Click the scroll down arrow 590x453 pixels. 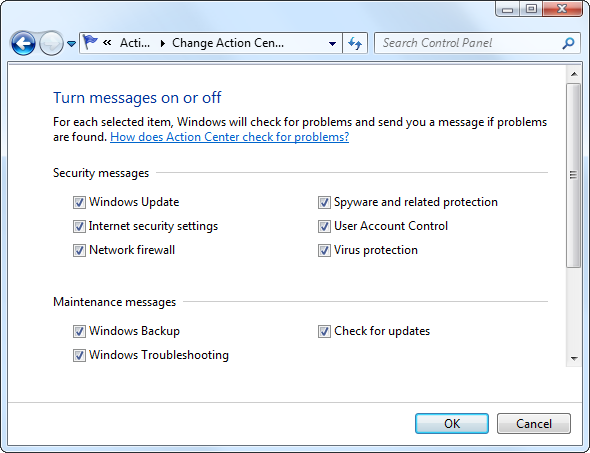574,359
